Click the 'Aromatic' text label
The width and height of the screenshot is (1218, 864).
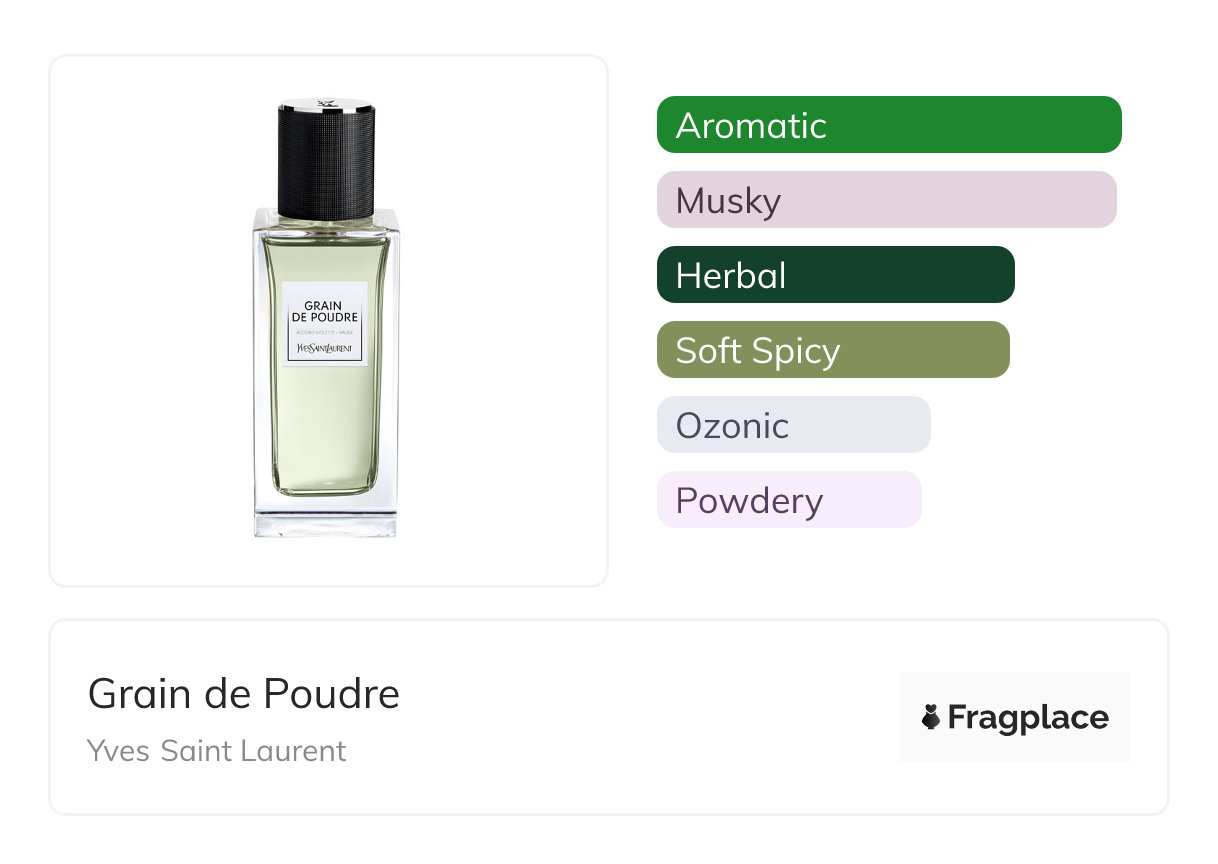[x=751, y=126]
